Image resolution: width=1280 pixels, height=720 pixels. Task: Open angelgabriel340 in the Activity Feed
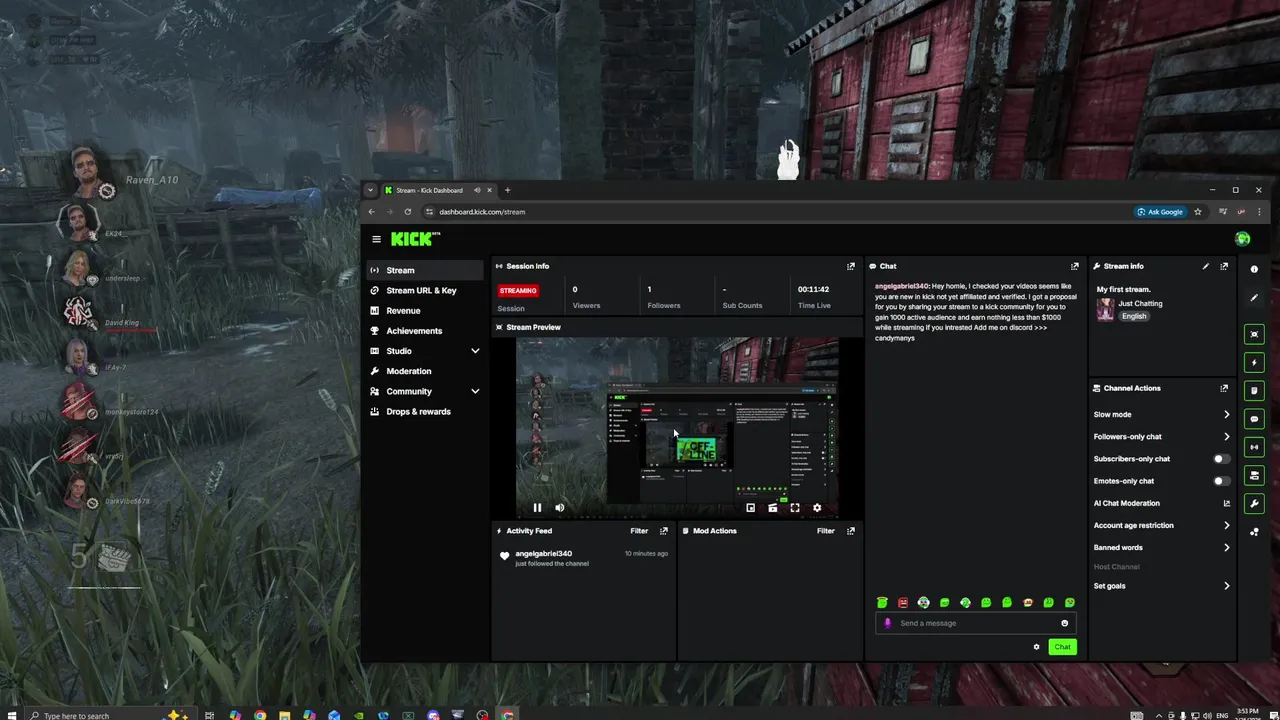pos(543,554)
